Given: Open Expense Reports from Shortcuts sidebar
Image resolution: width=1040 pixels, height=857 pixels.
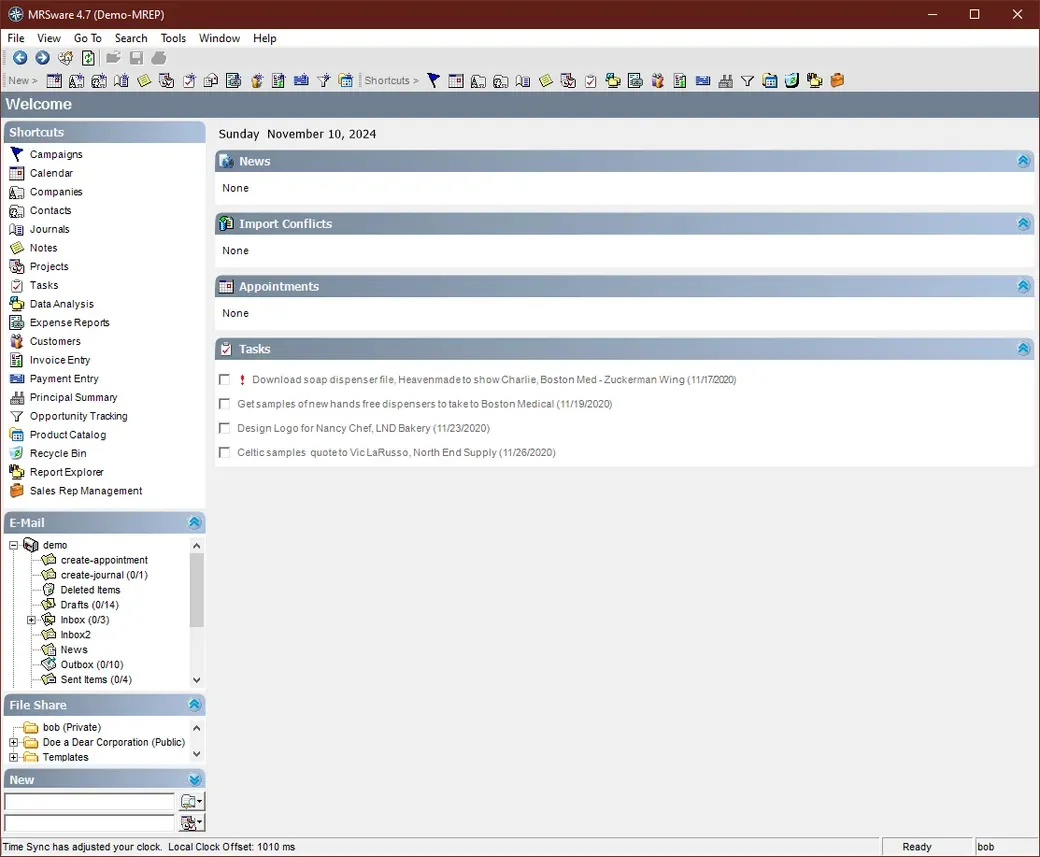Looking at the screenshot, I should click(x=69, y=323).
